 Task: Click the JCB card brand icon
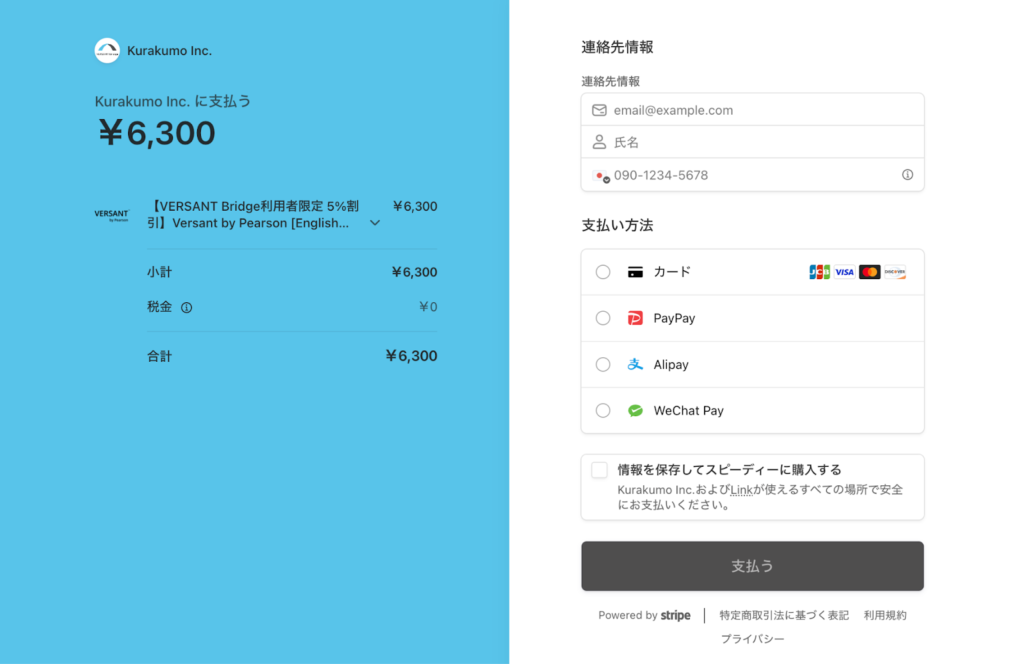[819, 272]
